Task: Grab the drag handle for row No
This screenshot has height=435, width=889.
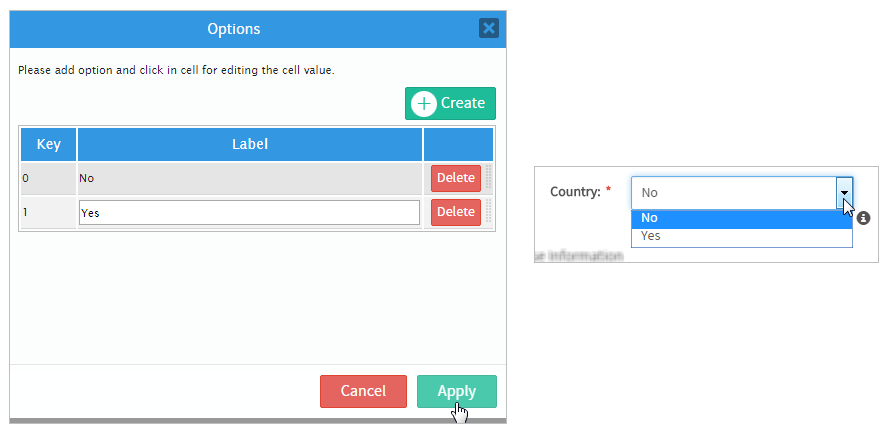Action: pyautogui.click(x=488, y=178)
